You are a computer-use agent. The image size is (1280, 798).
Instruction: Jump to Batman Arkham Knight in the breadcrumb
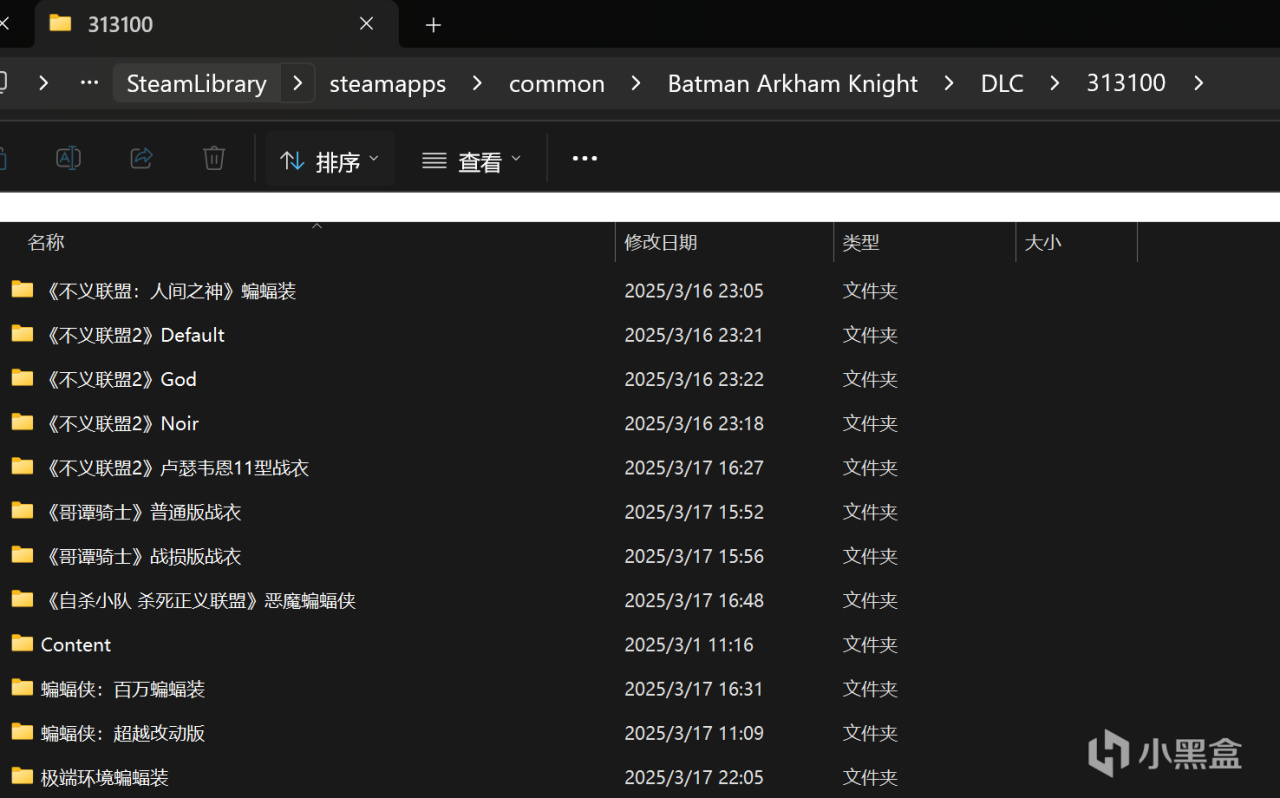click(x=793, y=83)
